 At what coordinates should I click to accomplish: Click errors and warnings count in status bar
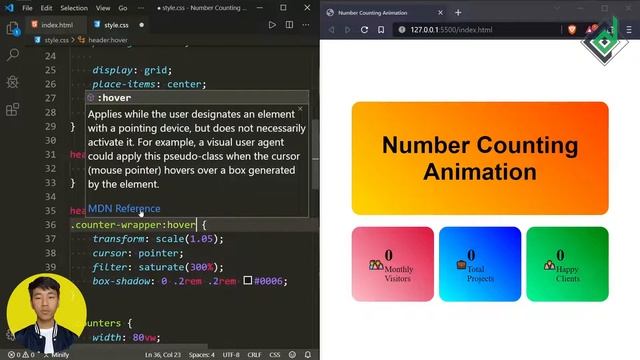tap(21, 355)
